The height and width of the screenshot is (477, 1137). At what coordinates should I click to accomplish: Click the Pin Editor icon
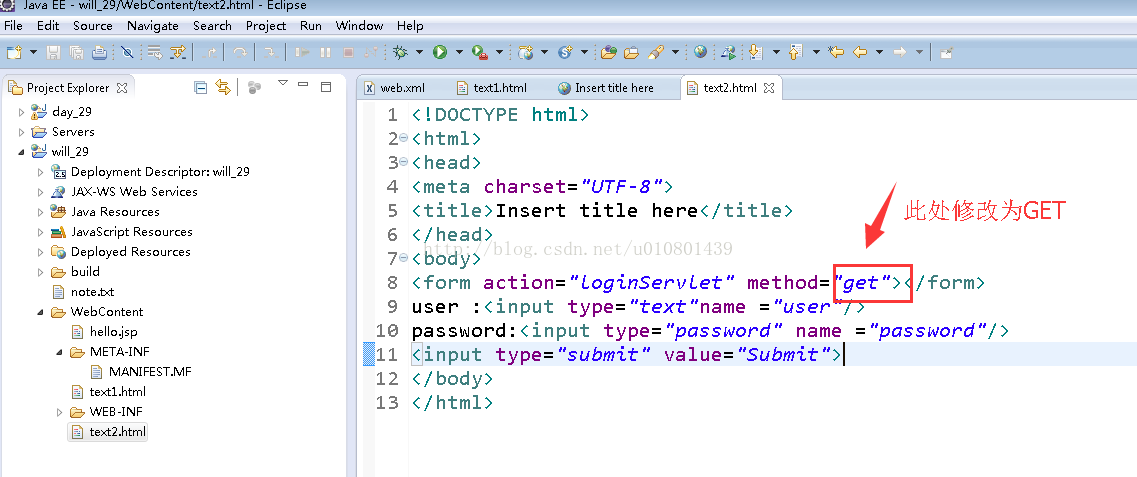click(946, 52)
